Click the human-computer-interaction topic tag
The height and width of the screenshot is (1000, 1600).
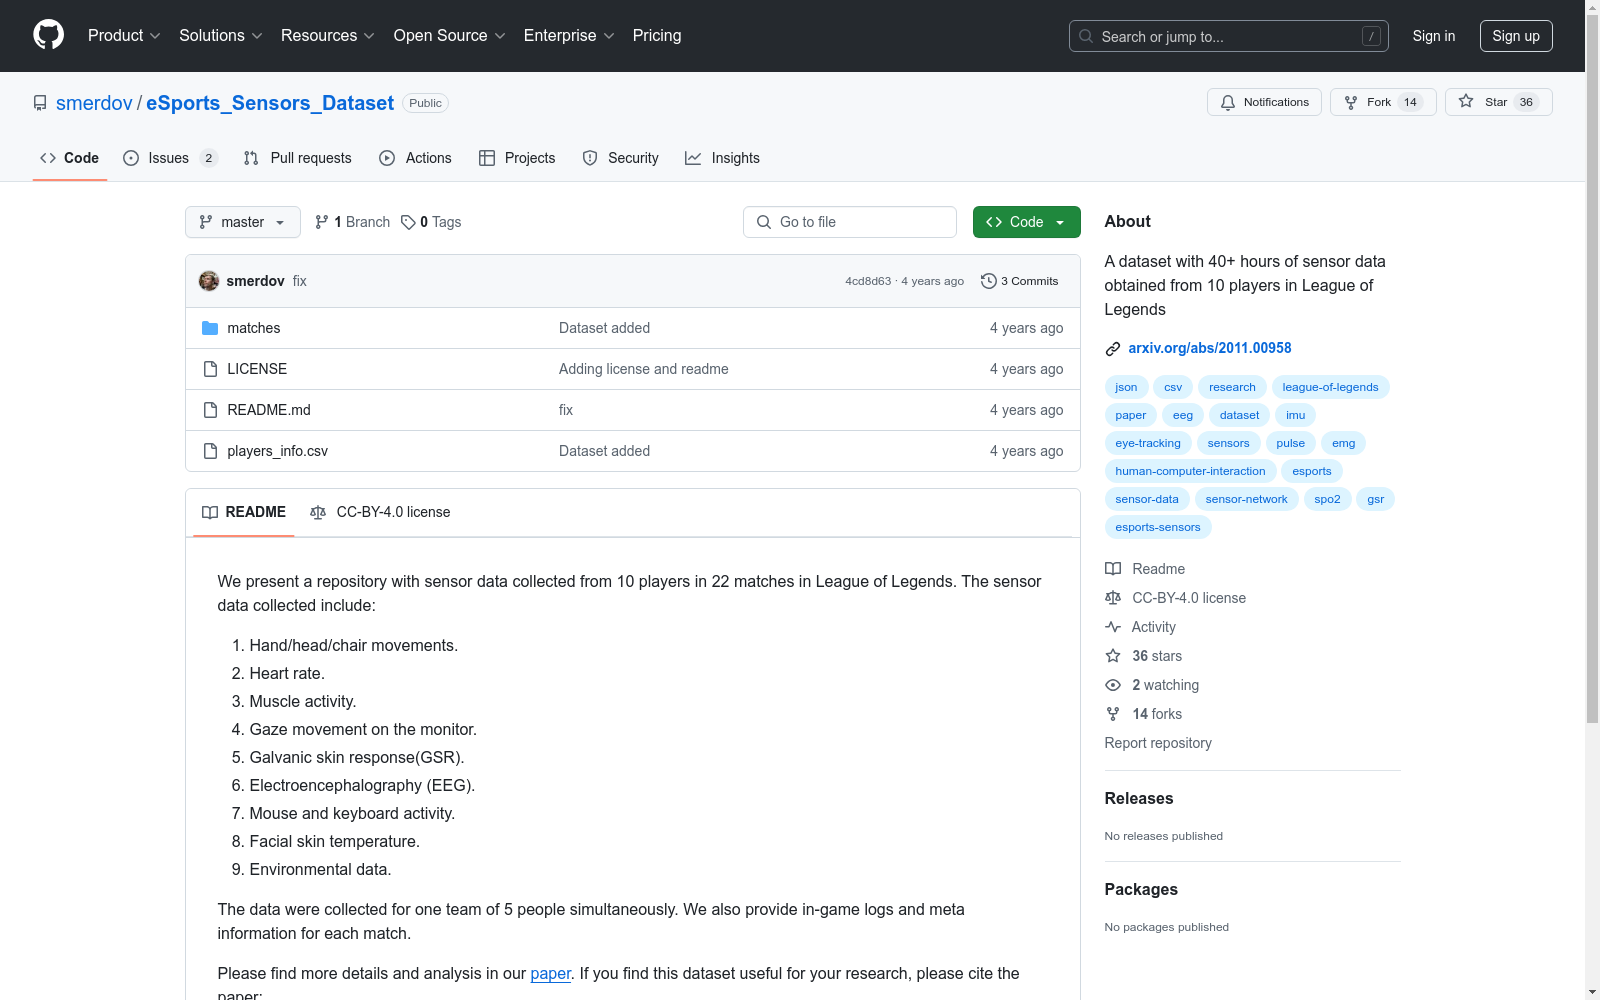click(x=1190, y=471)
